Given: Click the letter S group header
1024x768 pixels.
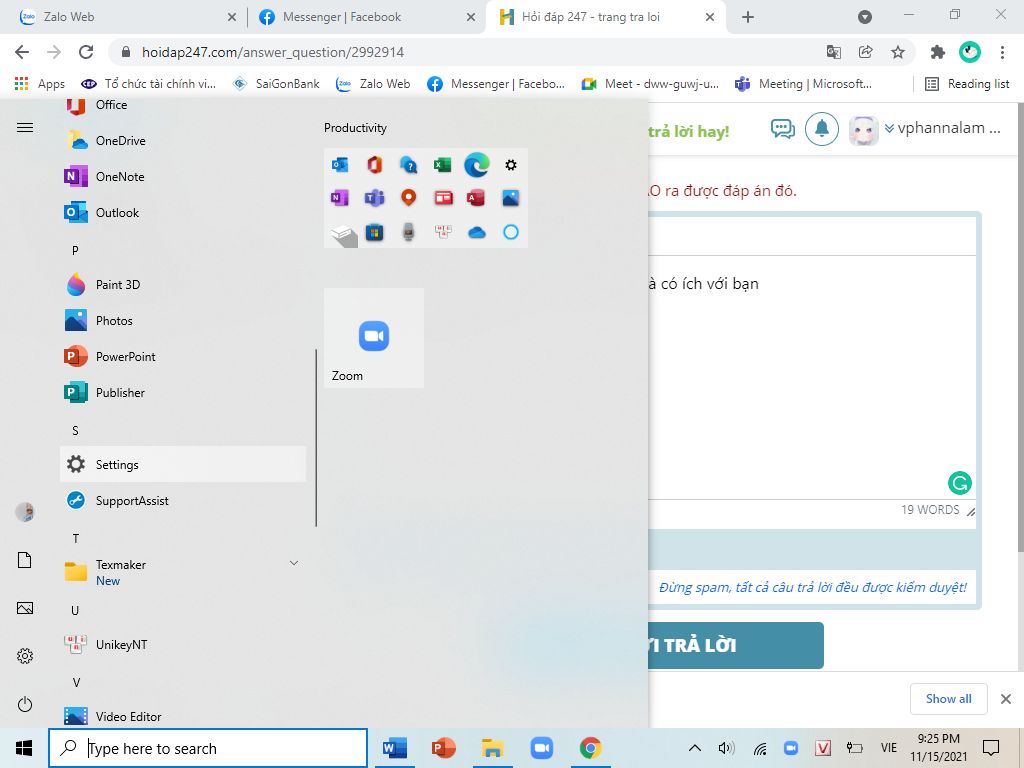Looking at the screenshot, I should coord(75,430).
